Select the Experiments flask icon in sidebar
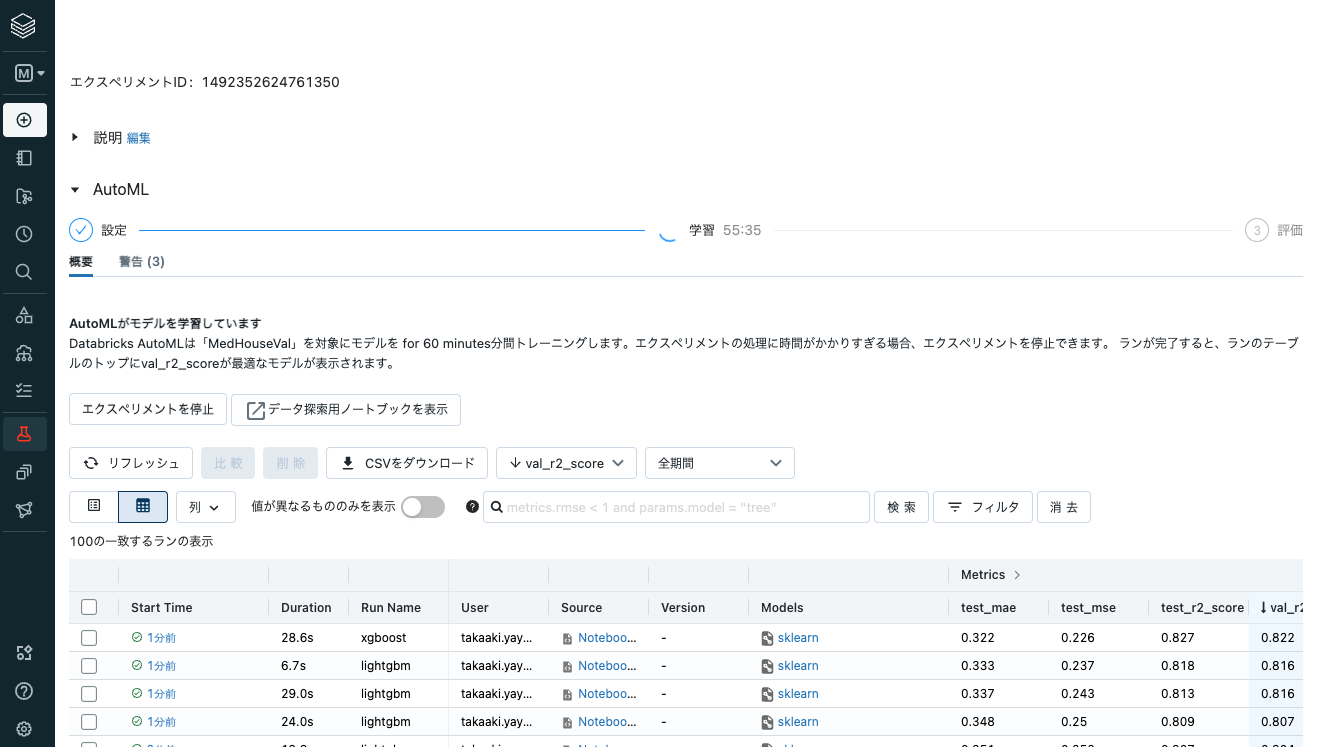Image resolution: width=1324 pixels, height=747 pixels. point(24,434)
